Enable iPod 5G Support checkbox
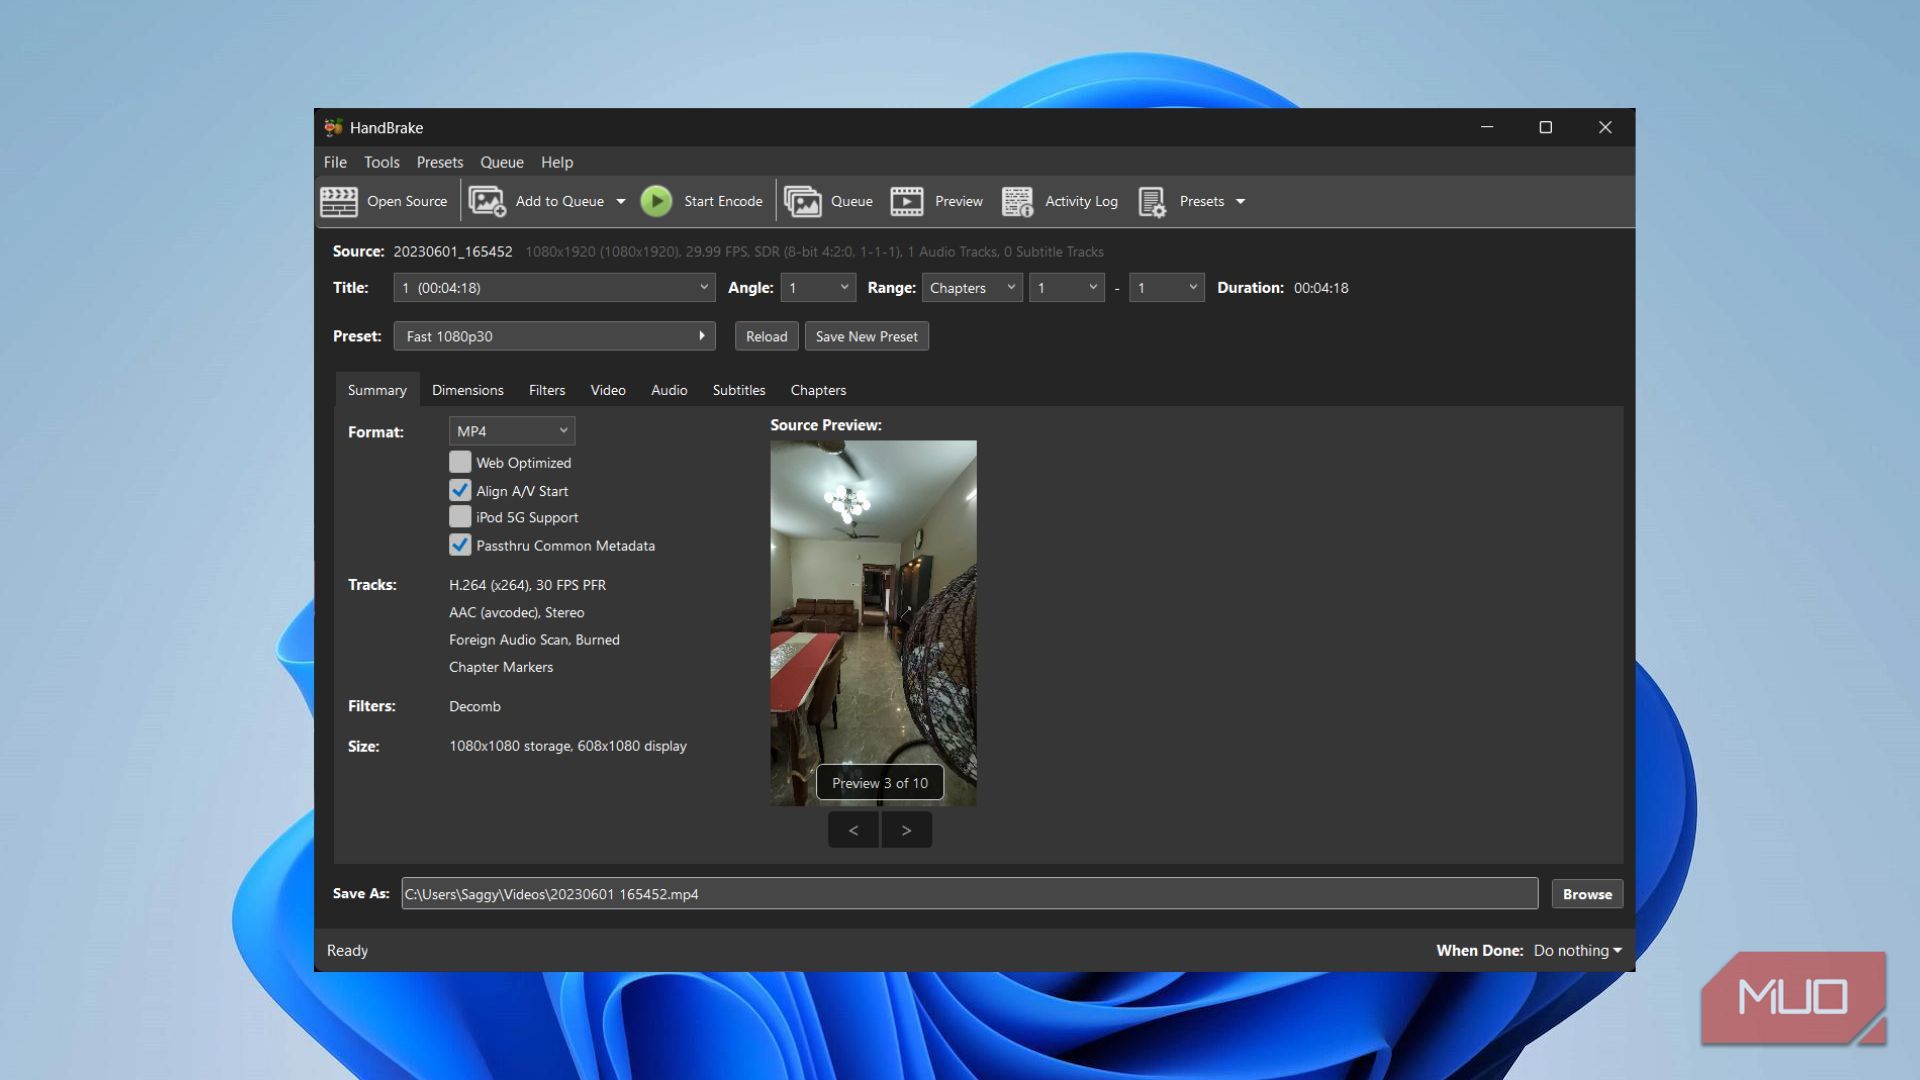This screenshot has width=1920, height=1080. click(x=460, y=517)
